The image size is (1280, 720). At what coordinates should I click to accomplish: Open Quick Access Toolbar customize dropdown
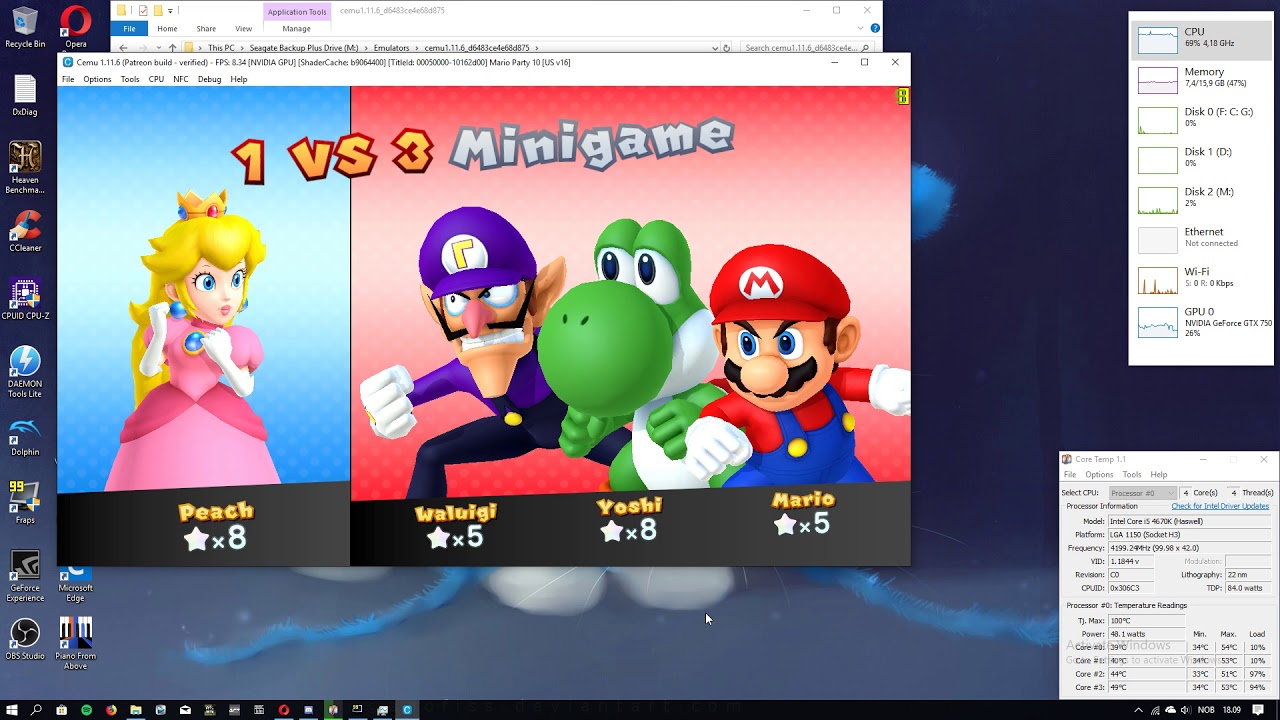(170, 11)
